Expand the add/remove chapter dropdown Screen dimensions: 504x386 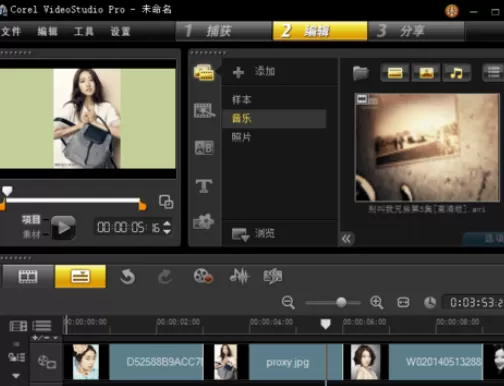point(46,338)
